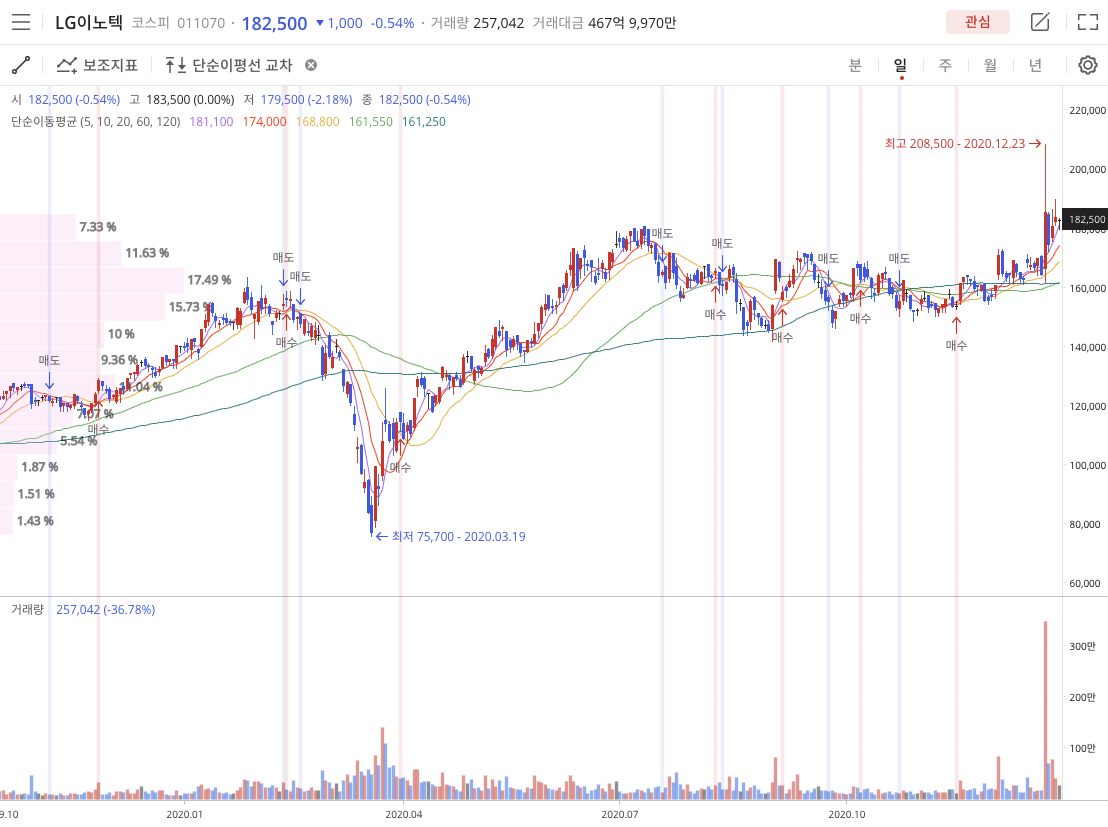Viewport: 1108px width, 827px height.
Task: Click the 단순이동평균 (5, 10, 20, 60, 120) label
Action: (x=96, y=122)
